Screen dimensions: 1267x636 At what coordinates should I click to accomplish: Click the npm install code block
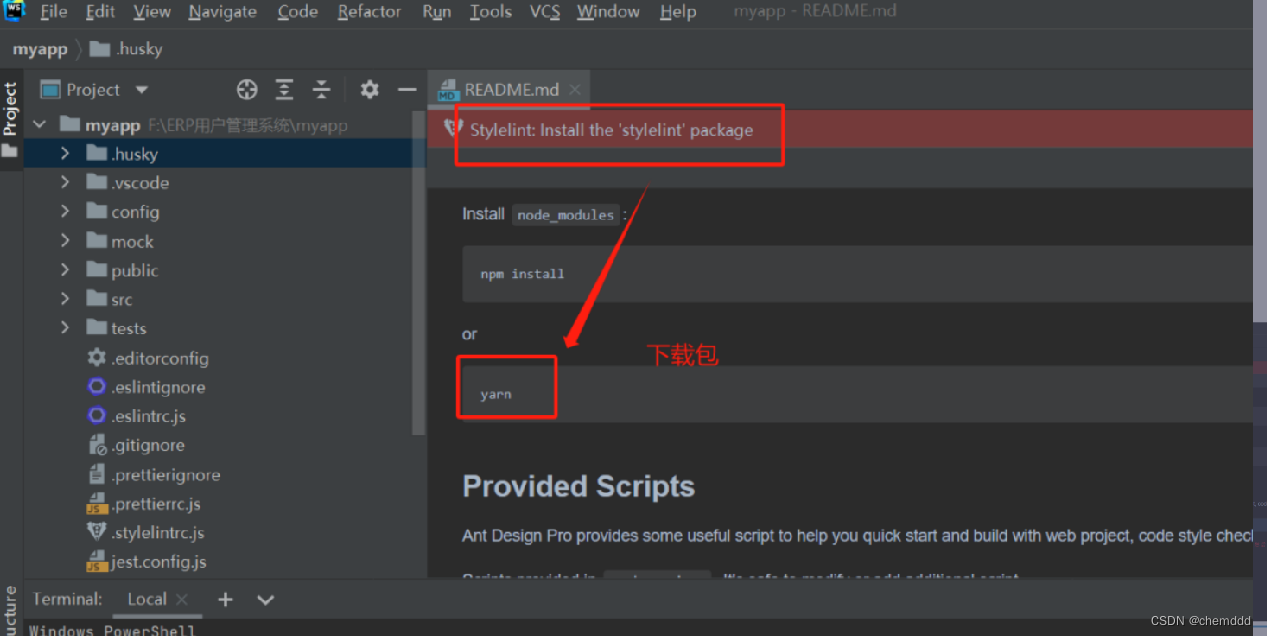(857, 274)
